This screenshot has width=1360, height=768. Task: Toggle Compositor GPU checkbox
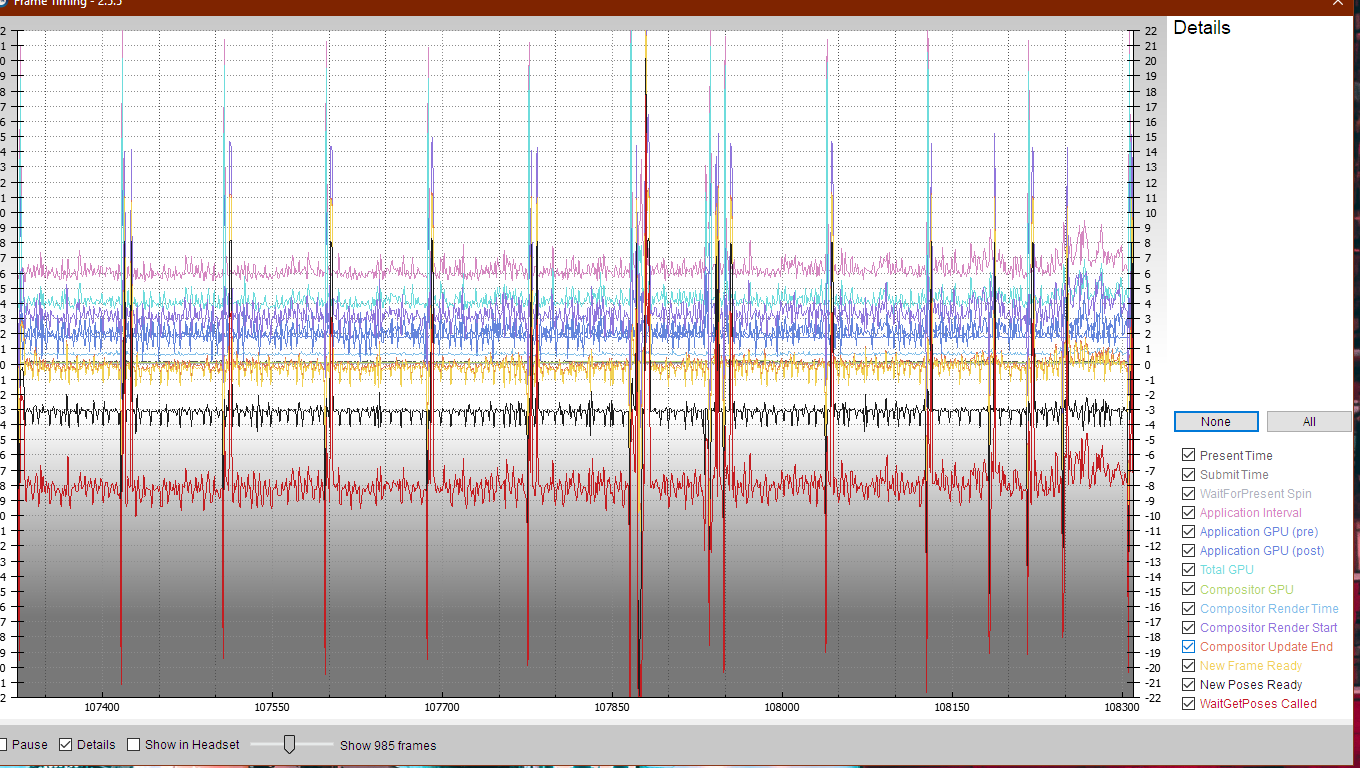coord(1188,589)
